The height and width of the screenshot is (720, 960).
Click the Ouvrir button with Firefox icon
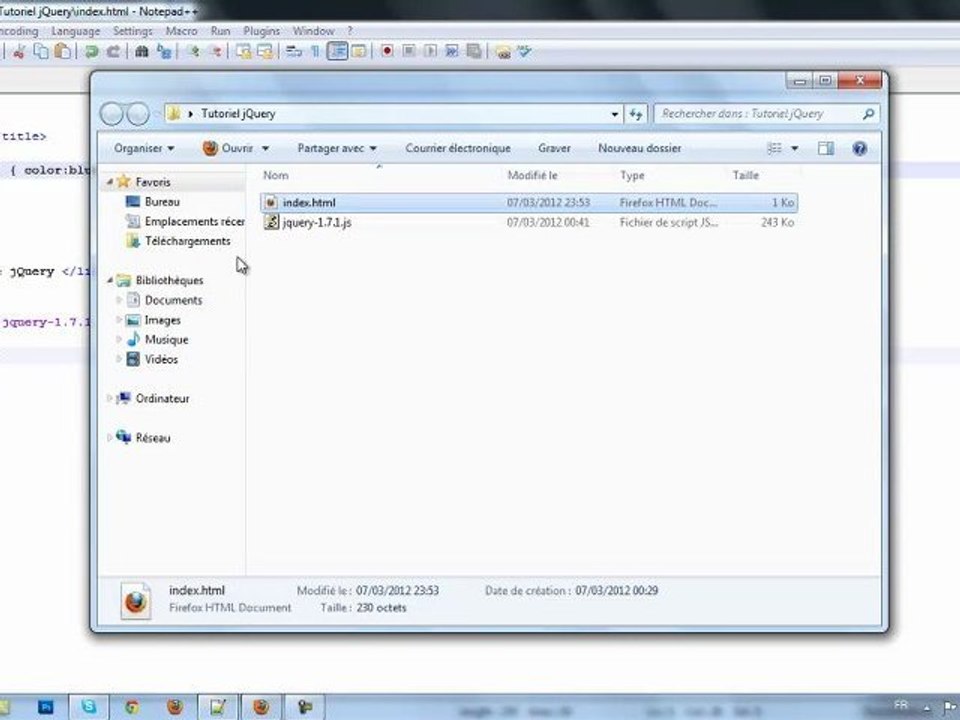point(228,148)
